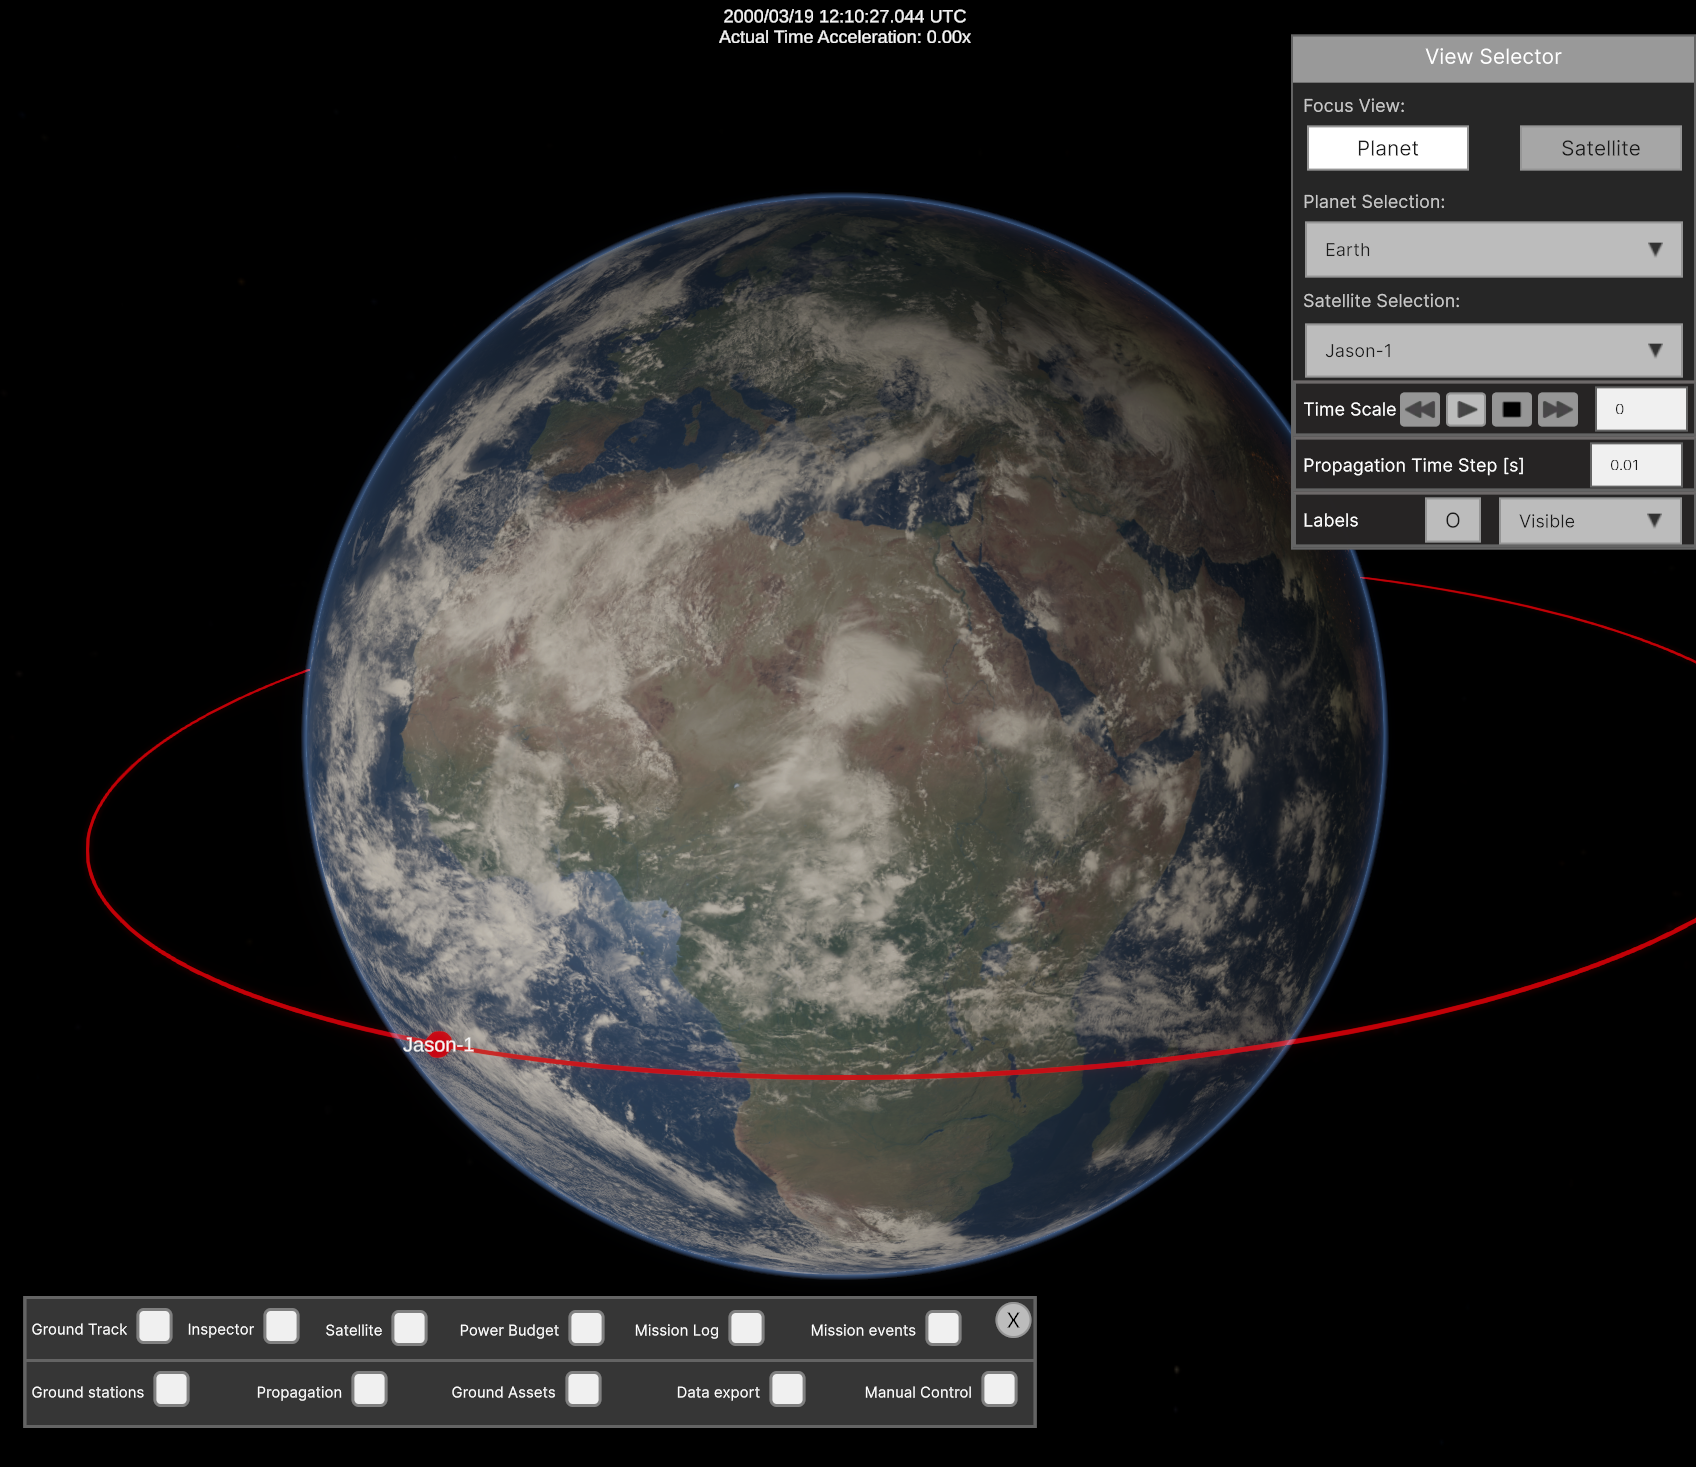
Task: Check the Manual Control checkbox
Action: click(x=999, y=1390)
